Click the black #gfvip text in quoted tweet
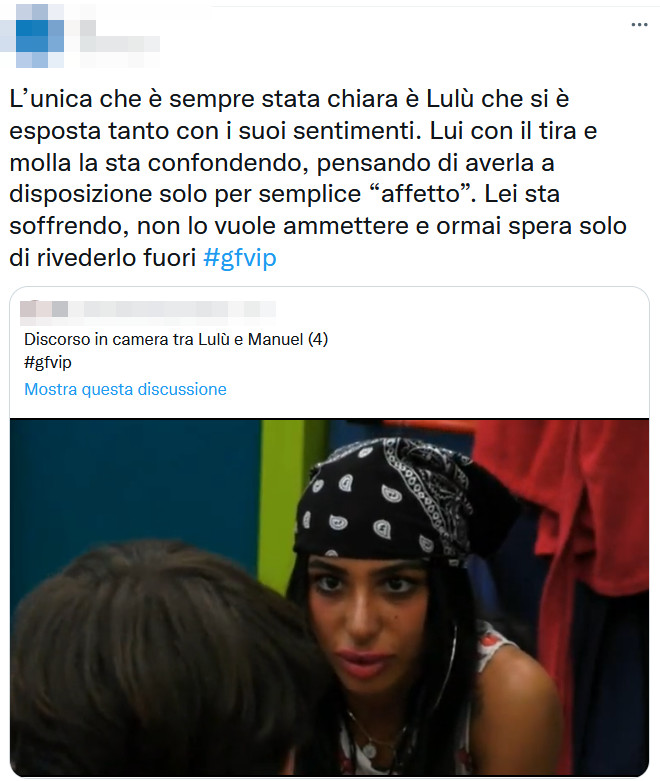This screenshot has height=781, width=660. tap(48, 362)
